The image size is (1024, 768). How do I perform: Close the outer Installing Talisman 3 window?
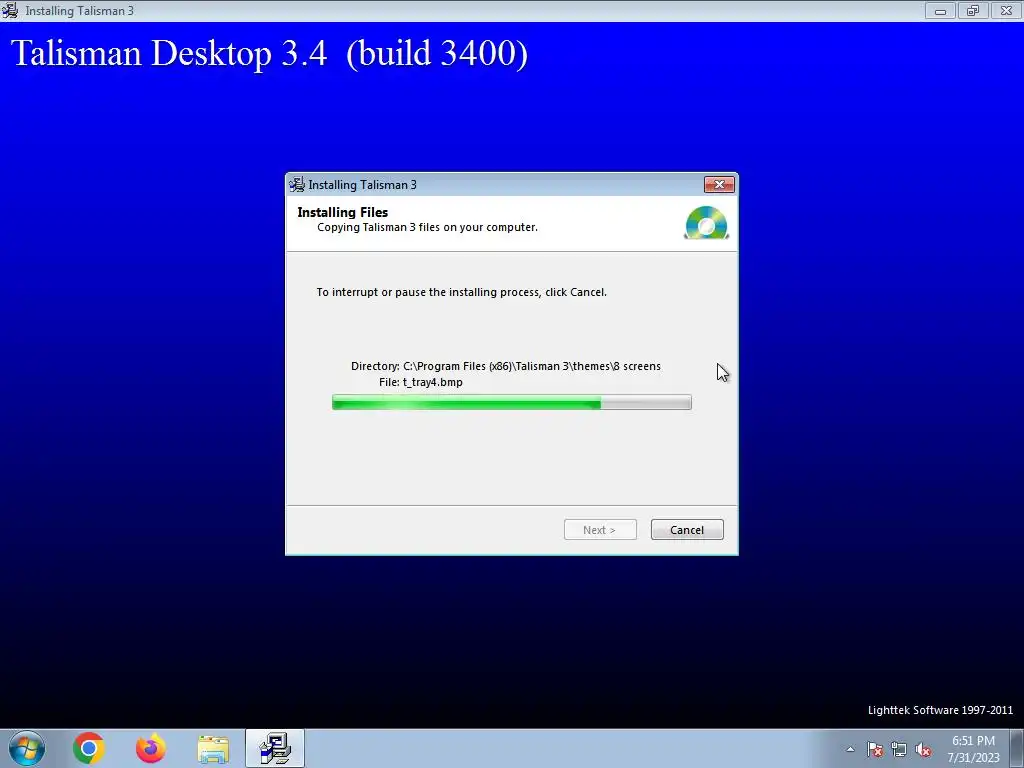click(x=1006, y=10)
